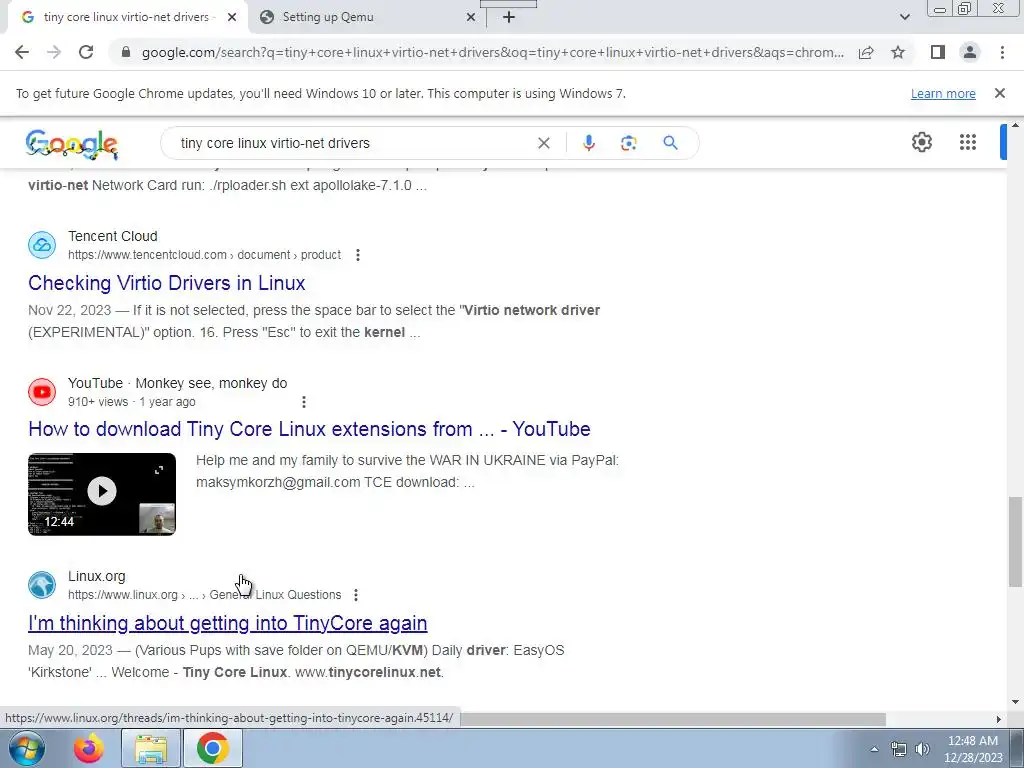The height and width of the screenshot is (768, 1024).
Task: Expand the tab search chevron
Action: click(904, 18)
